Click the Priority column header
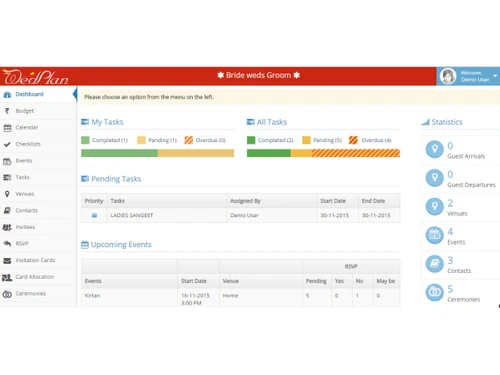The width and height of the screenshot is (500, 375). 94,201
